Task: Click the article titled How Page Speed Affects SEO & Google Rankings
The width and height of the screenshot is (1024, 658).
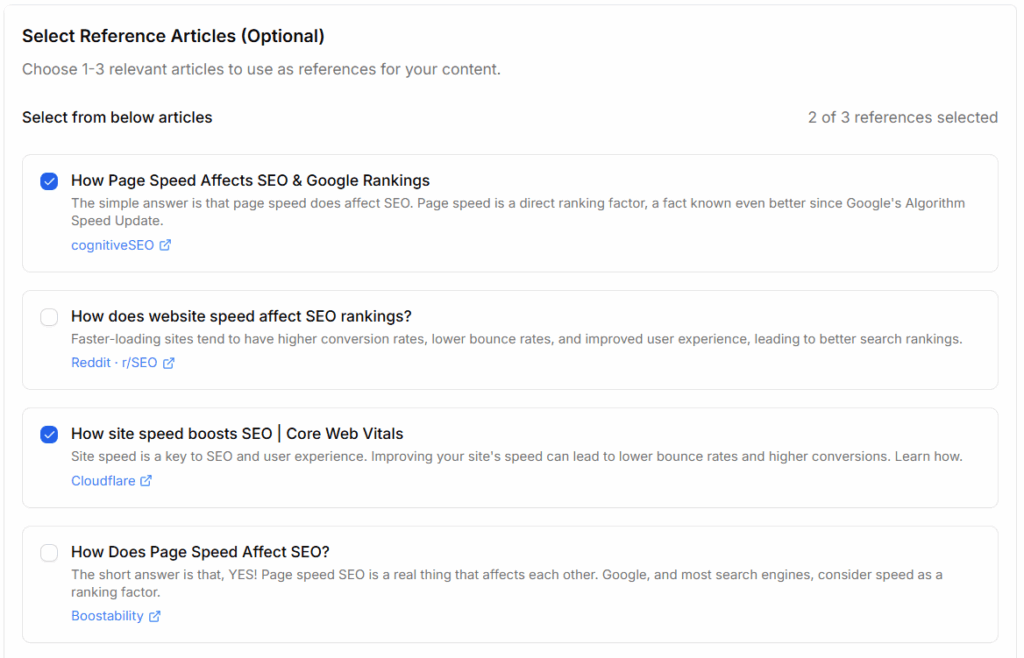Action: coord(510,211)
